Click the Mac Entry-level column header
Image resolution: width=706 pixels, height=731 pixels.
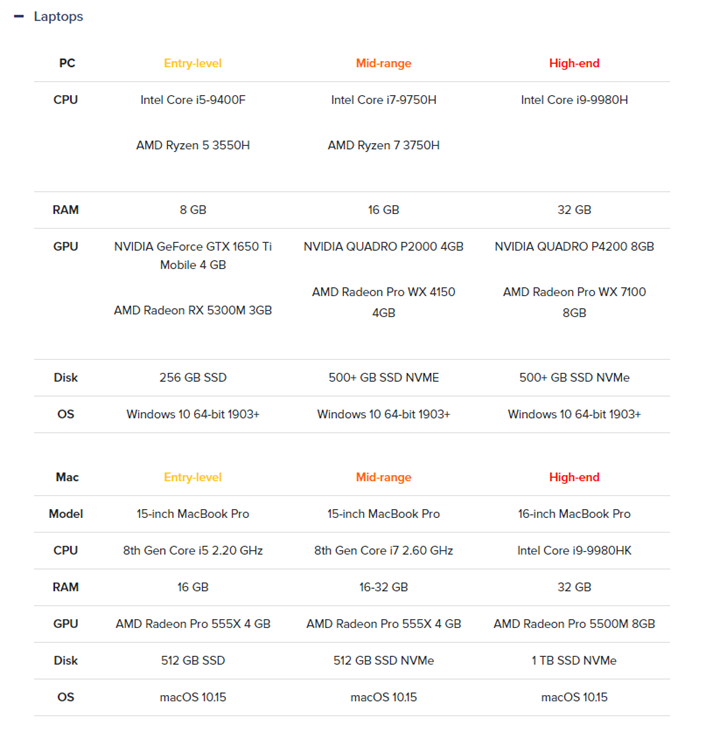(x=193, y=477)
